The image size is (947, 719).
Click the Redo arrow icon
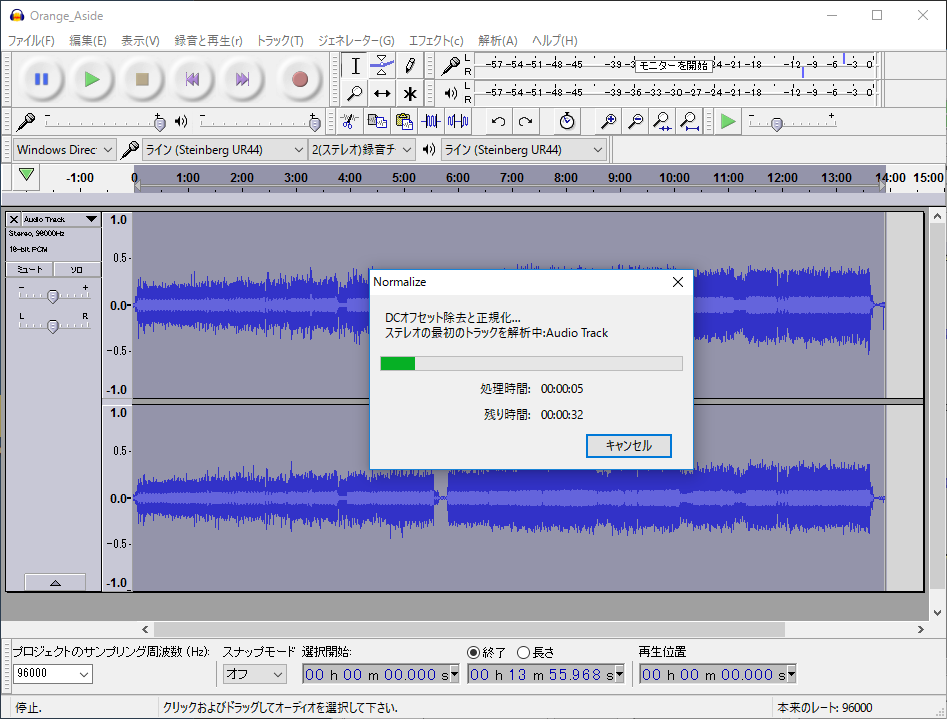coord(525,121)
